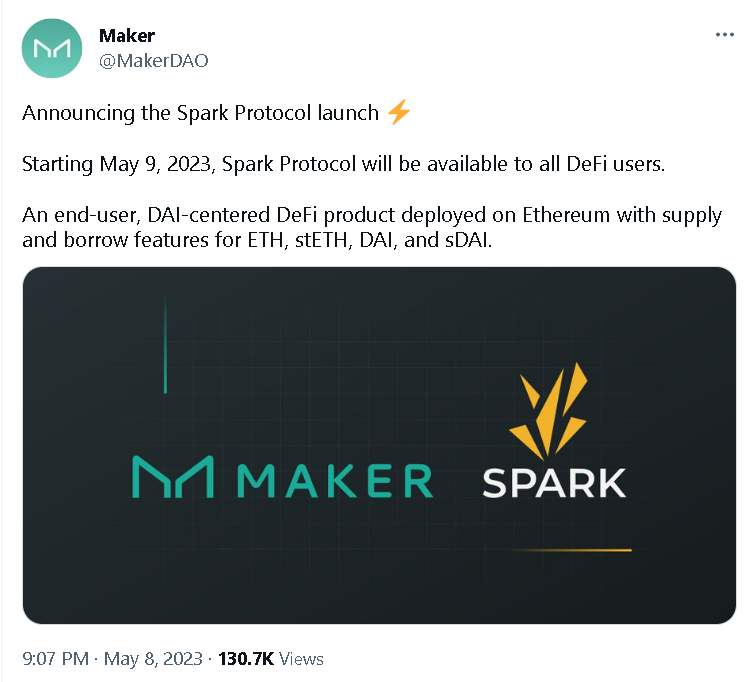755x682 pixels.
Task: Click the teal Maker M logo in image
Action: pyautogui.click(x=173, y=476)
